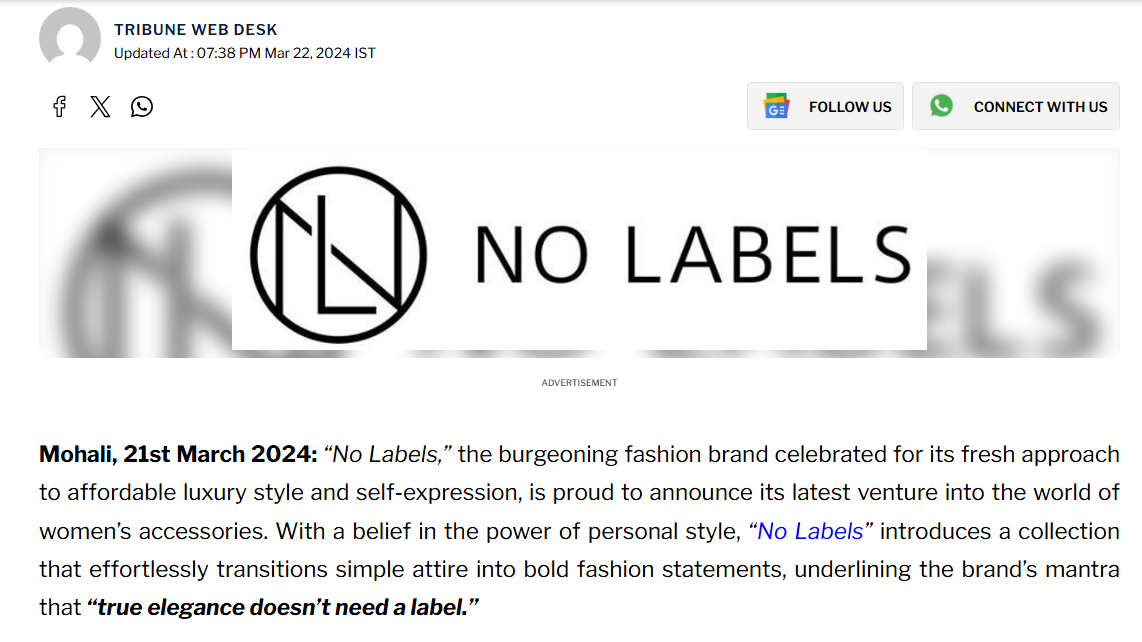Click the ADVERTISEMENT label

(x=578, y=382)
